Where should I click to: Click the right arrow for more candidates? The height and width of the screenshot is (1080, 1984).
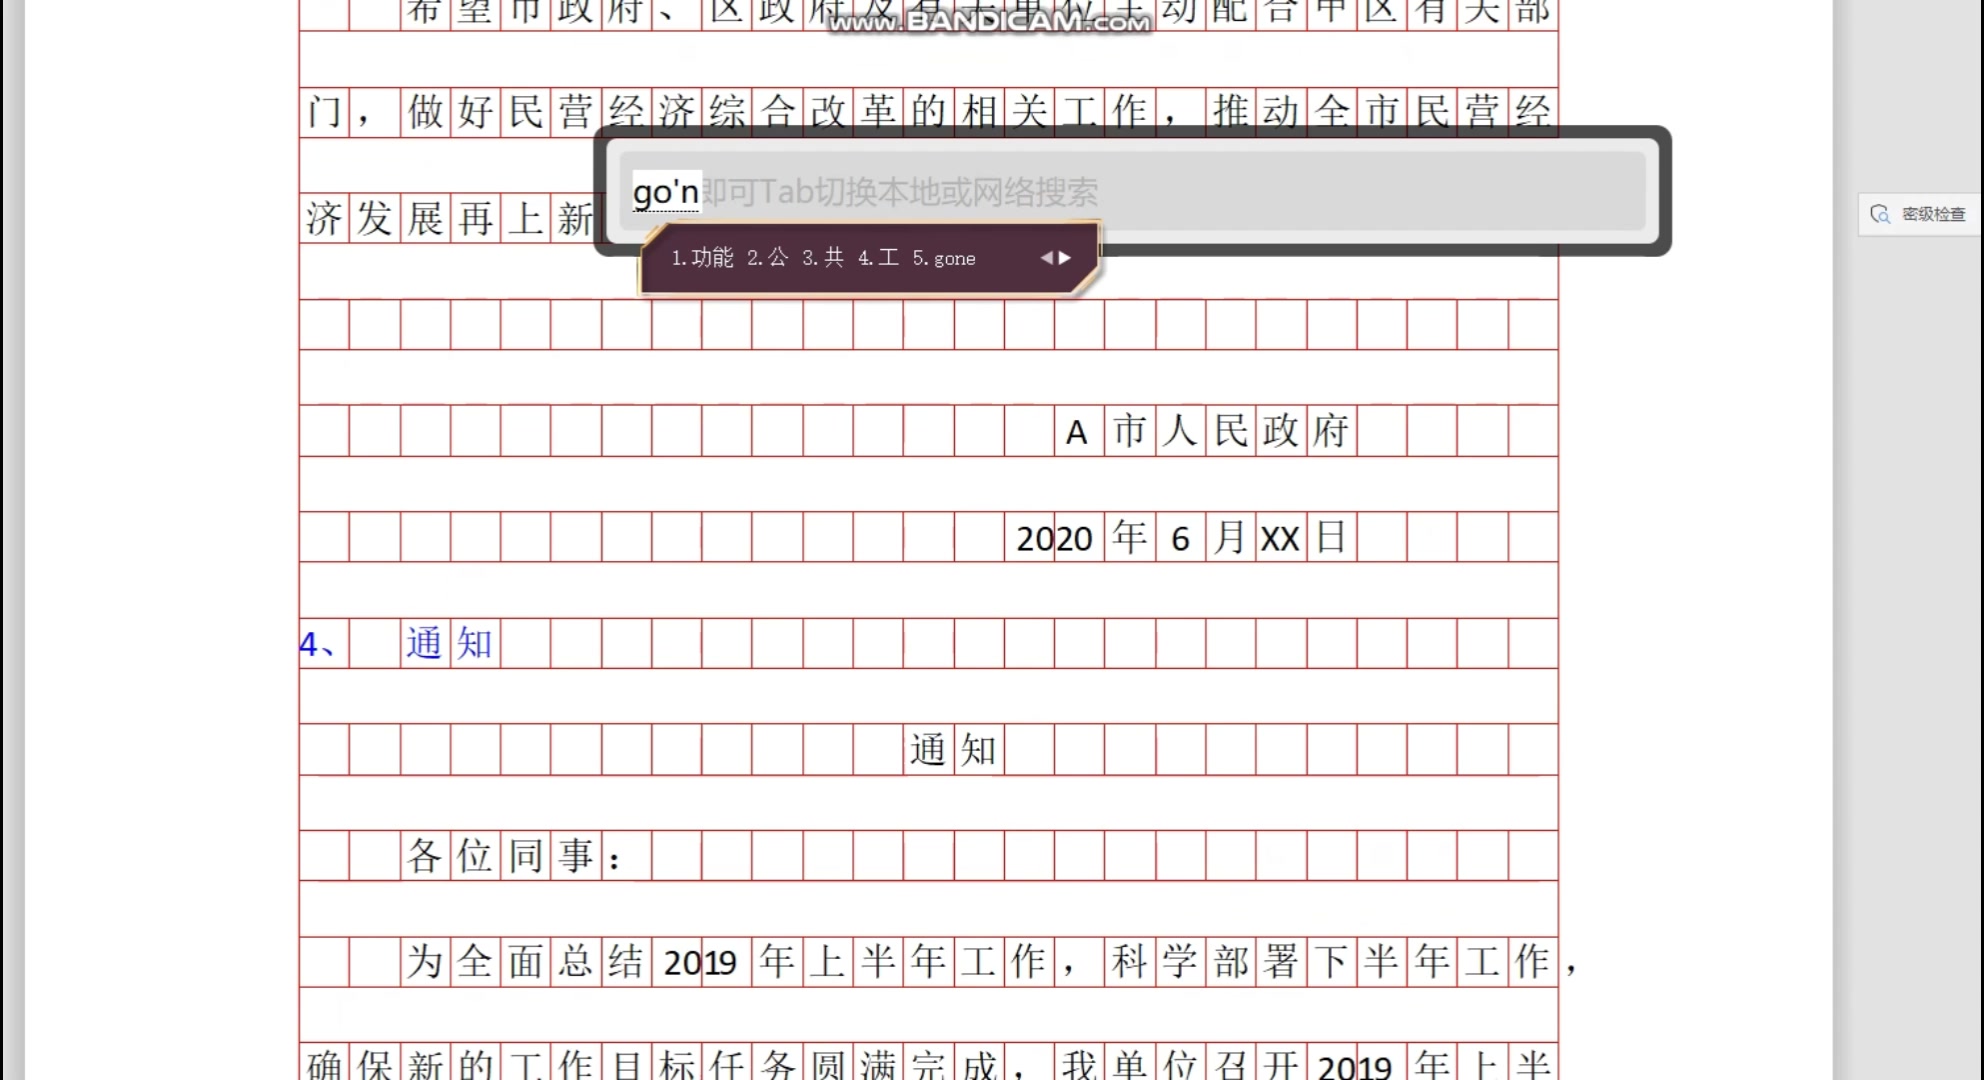click(1066, 257)
